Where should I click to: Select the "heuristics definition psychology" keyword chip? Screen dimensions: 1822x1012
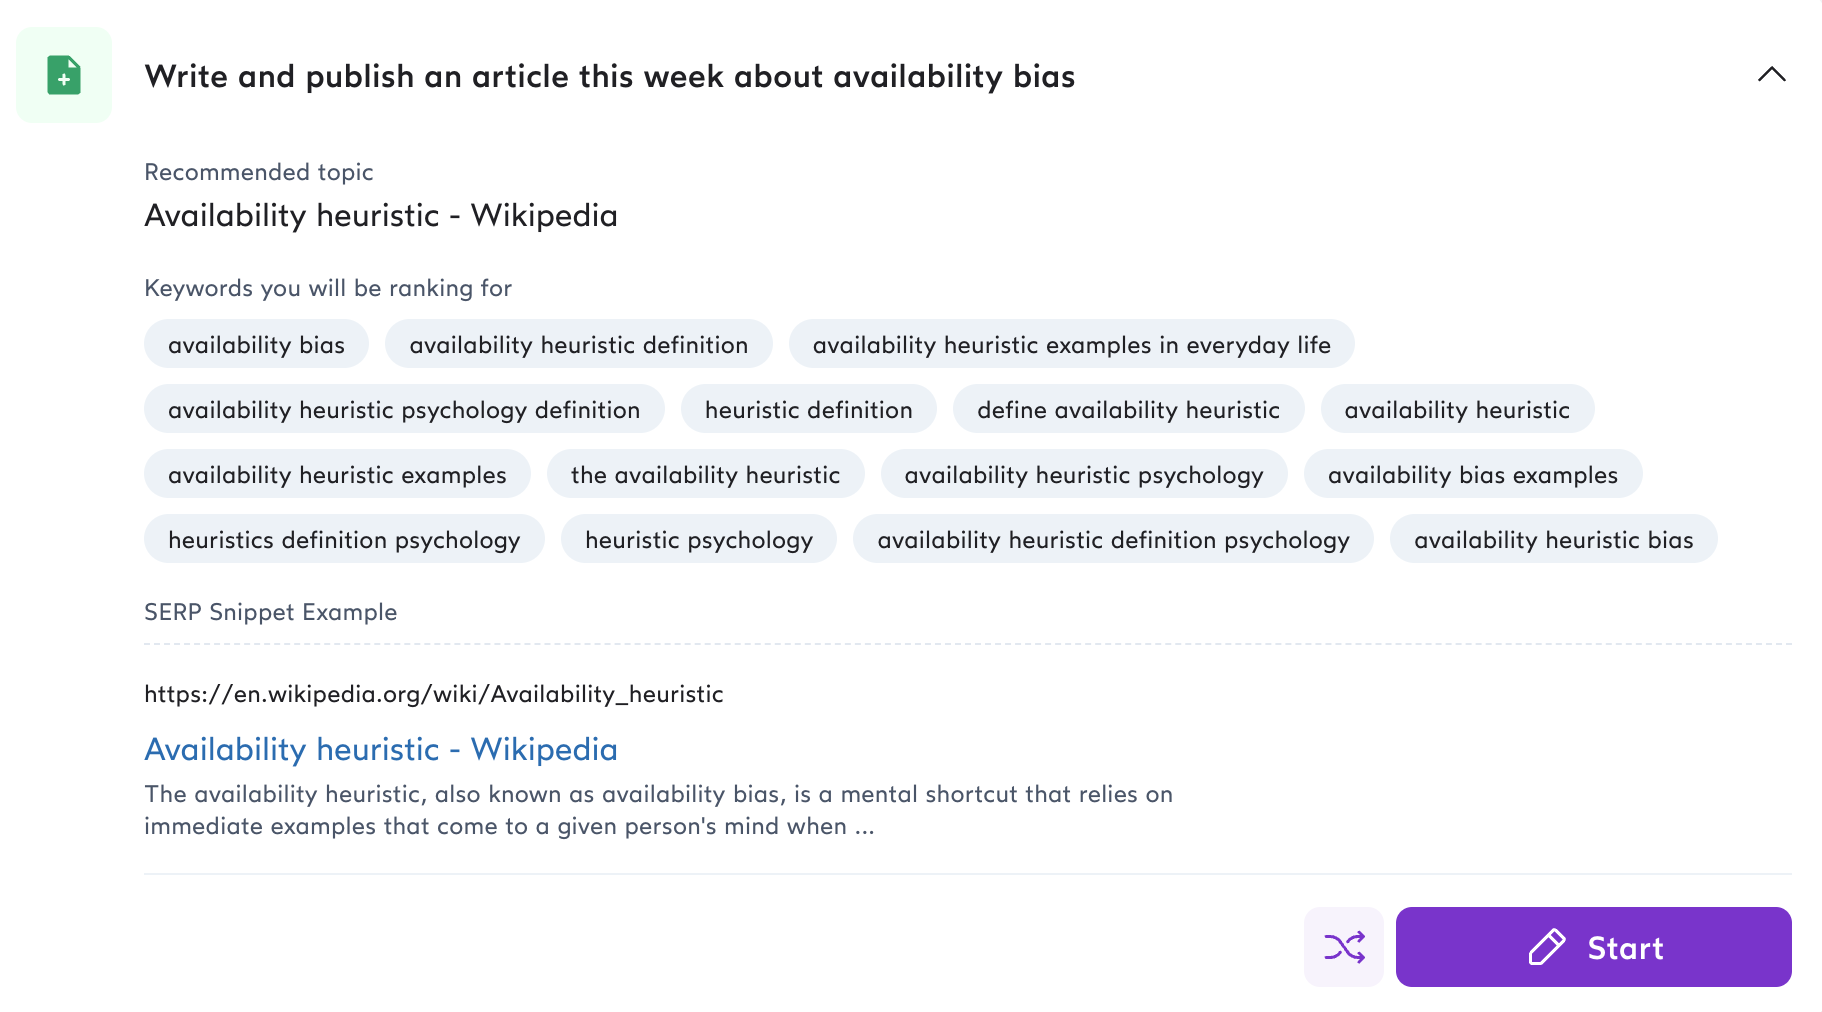coord(344,539)
